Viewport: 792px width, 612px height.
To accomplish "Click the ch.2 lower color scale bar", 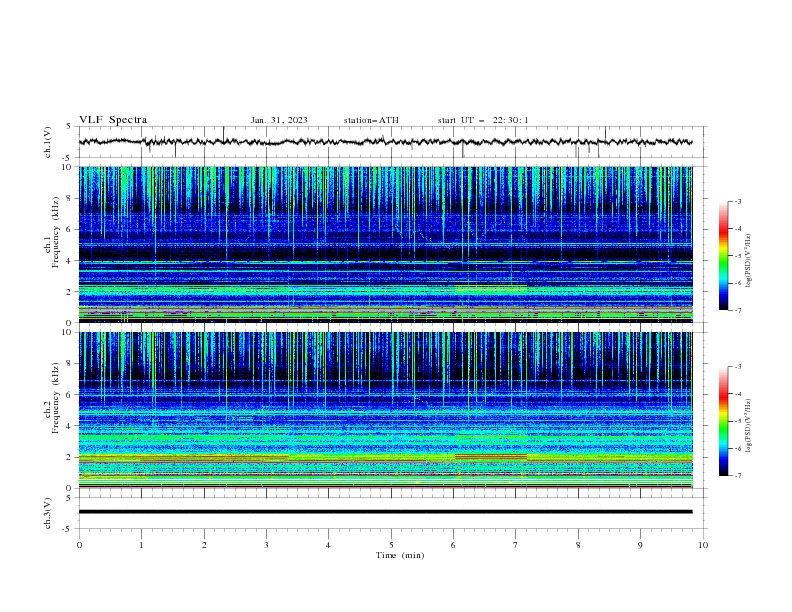I will (723, 421).
